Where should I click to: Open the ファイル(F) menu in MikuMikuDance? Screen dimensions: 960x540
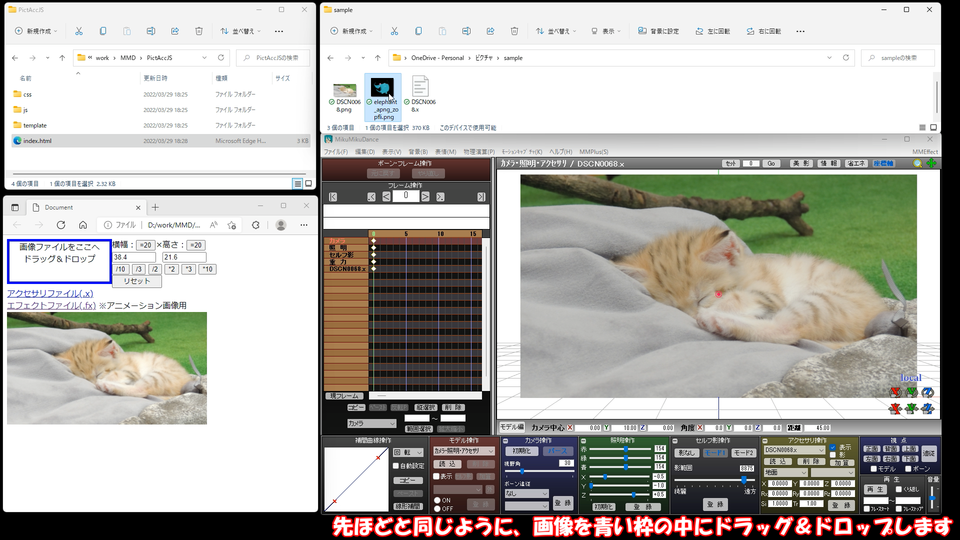click(336, 152)
